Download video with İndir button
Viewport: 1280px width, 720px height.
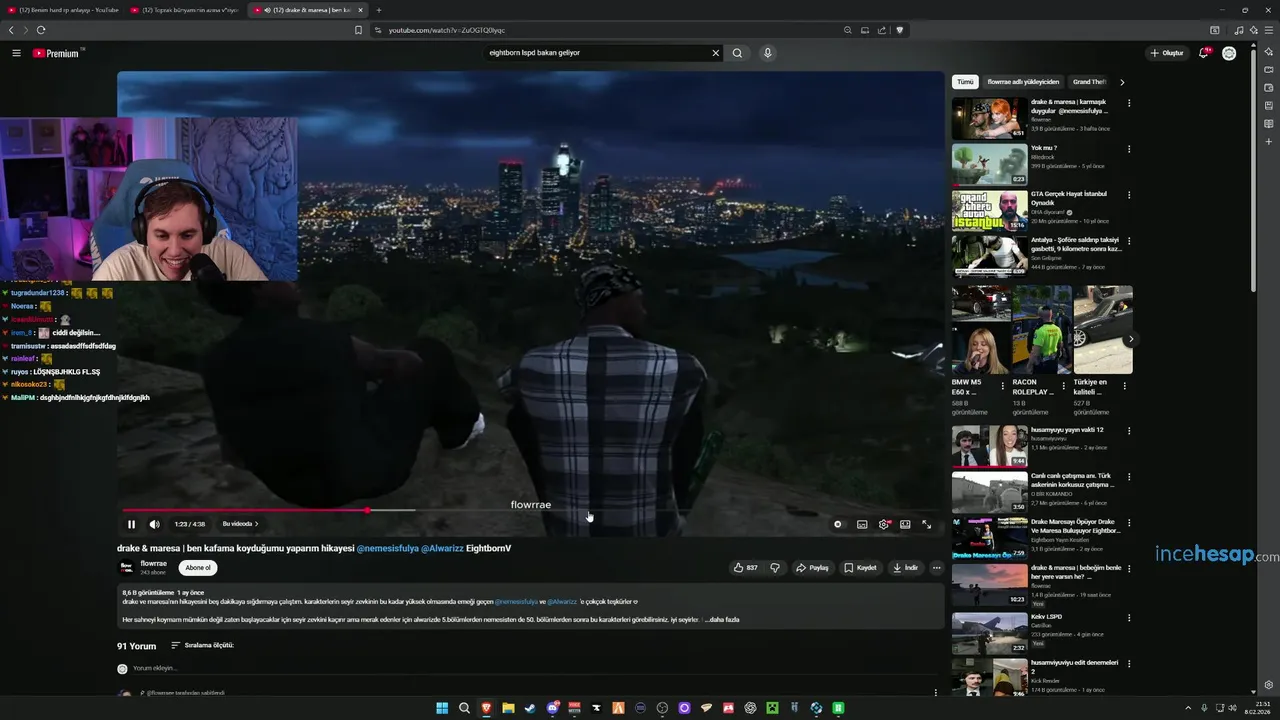point(905,567)
